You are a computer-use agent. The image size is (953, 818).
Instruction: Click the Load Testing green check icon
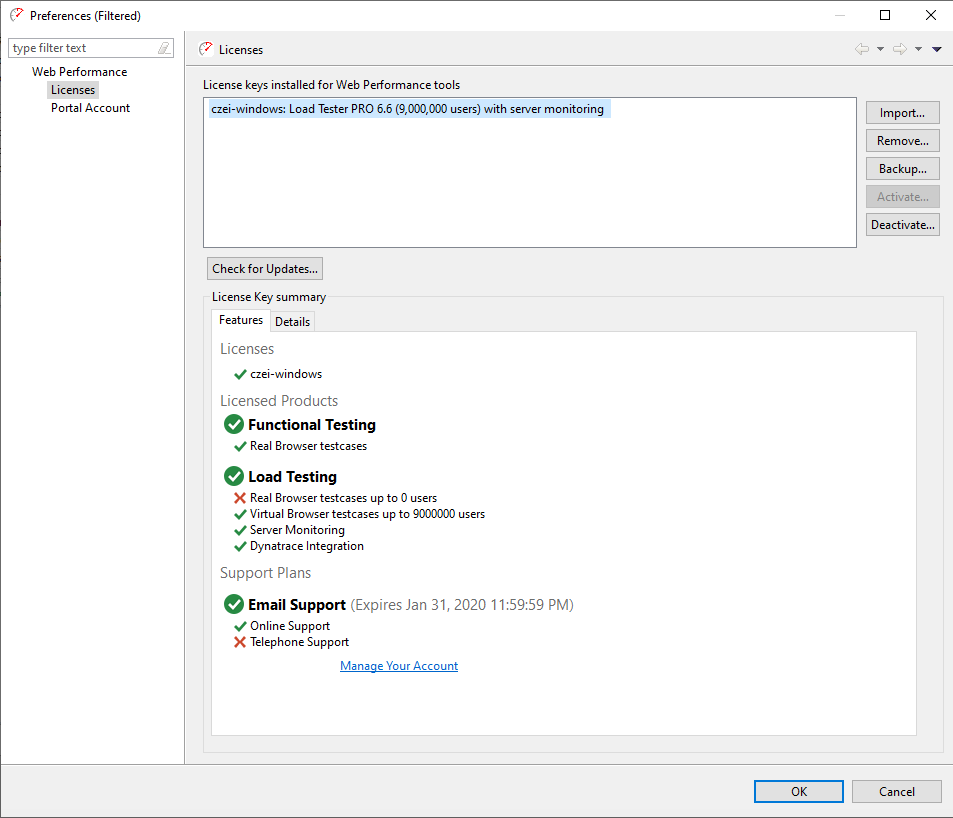[234, 476]
